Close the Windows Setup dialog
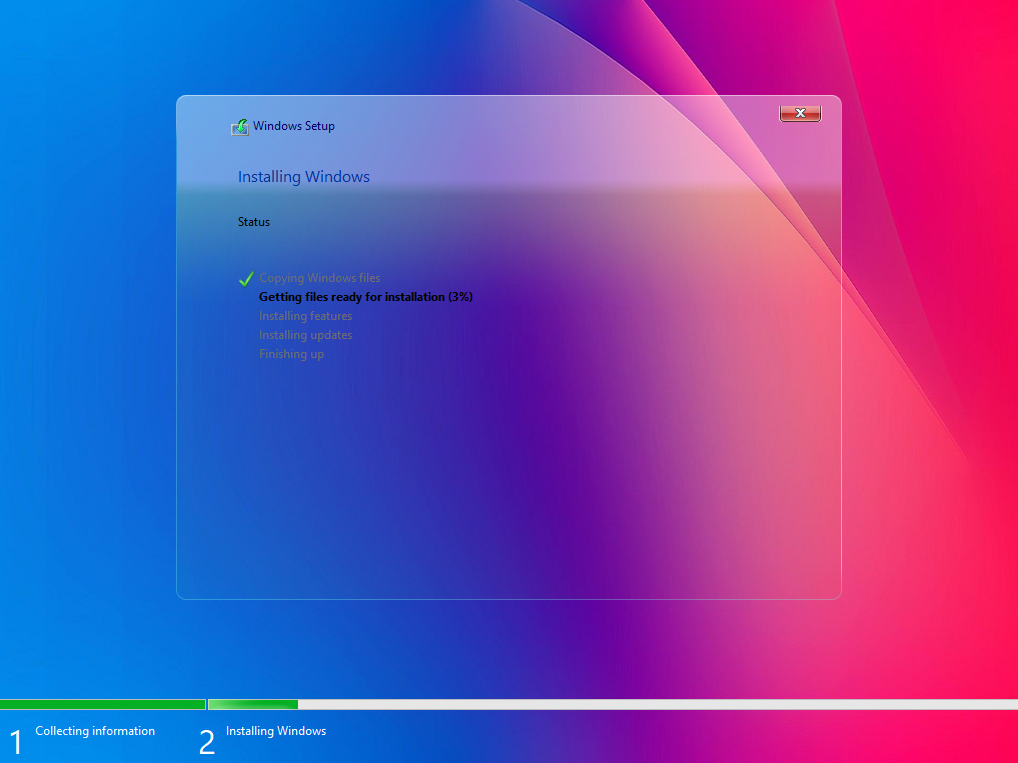 click(800, 113)
